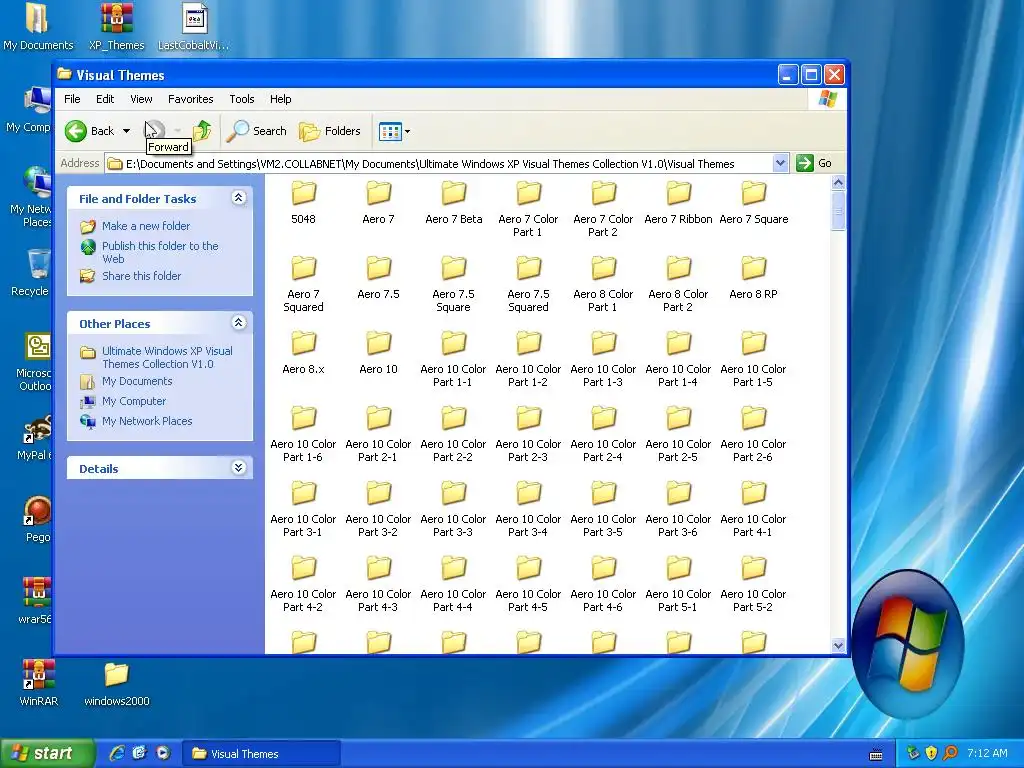Expand the Details panel
The image size is (1024, 768).
(239, 468)
